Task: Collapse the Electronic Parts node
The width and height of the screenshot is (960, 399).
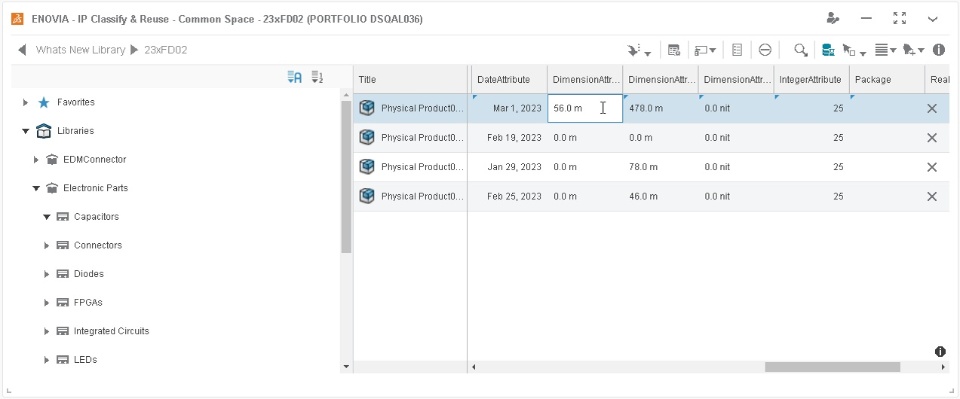Action: [36, 188]
